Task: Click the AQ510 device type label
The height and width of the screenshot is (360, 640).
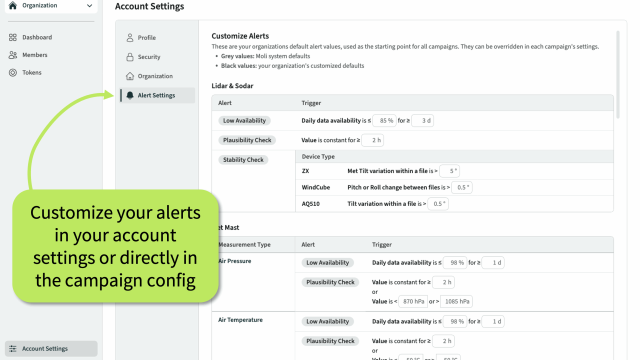Action: coord(311,204)
